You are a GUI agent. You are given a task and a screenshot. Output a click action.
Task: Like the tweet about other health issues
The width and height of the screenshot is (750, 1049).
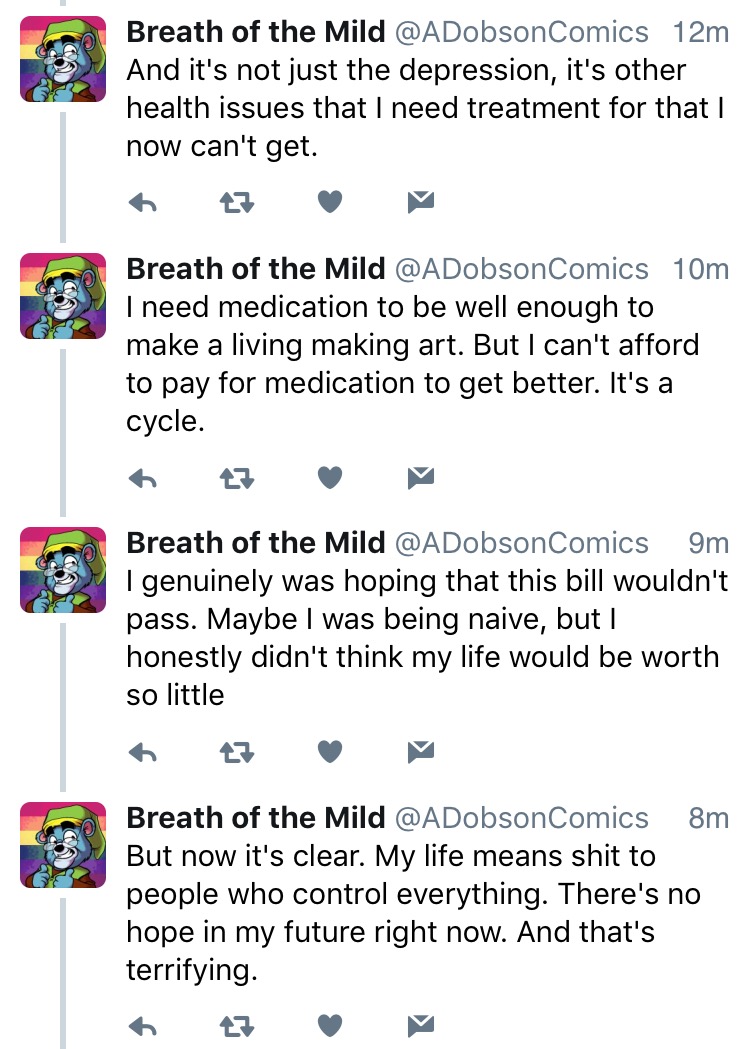(x=330, y=201)
